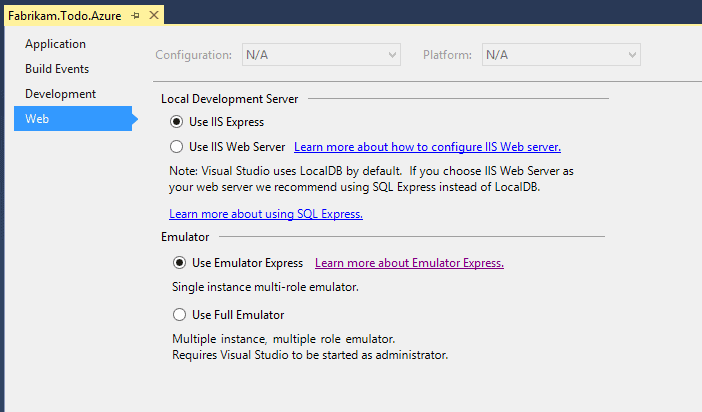702x412 pixels.
Task: Click the Local Development Server heading
Action: (x=229, y=99)
